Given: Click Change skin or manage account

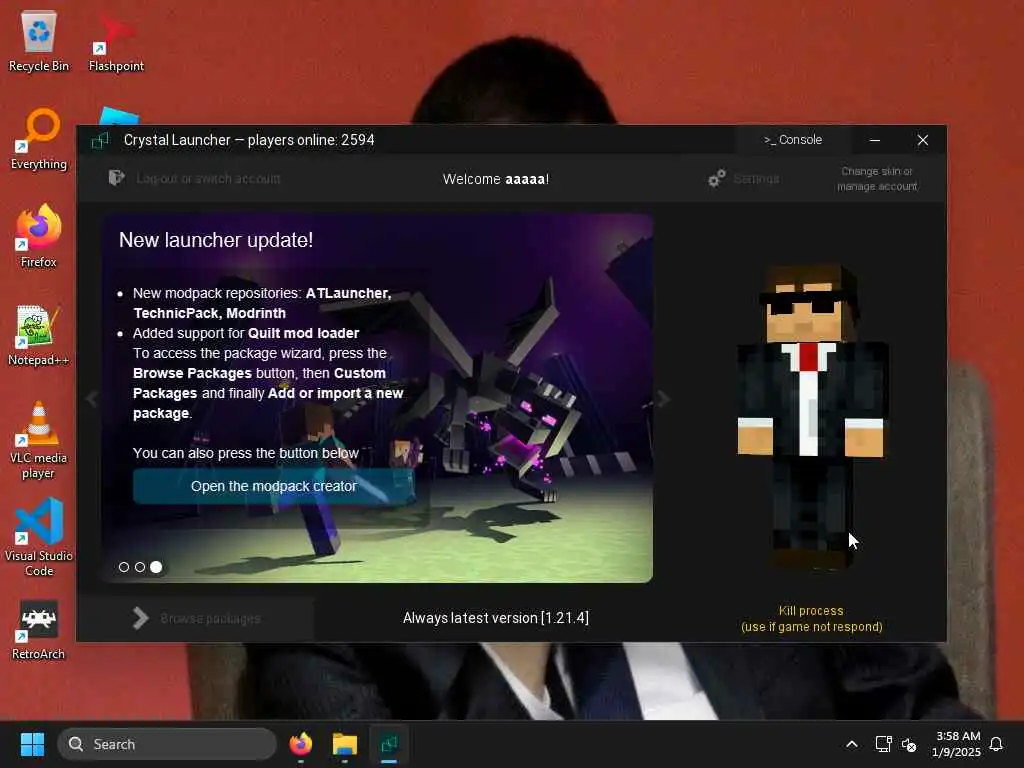Looking at the screenshot, I should click(877, 178).
